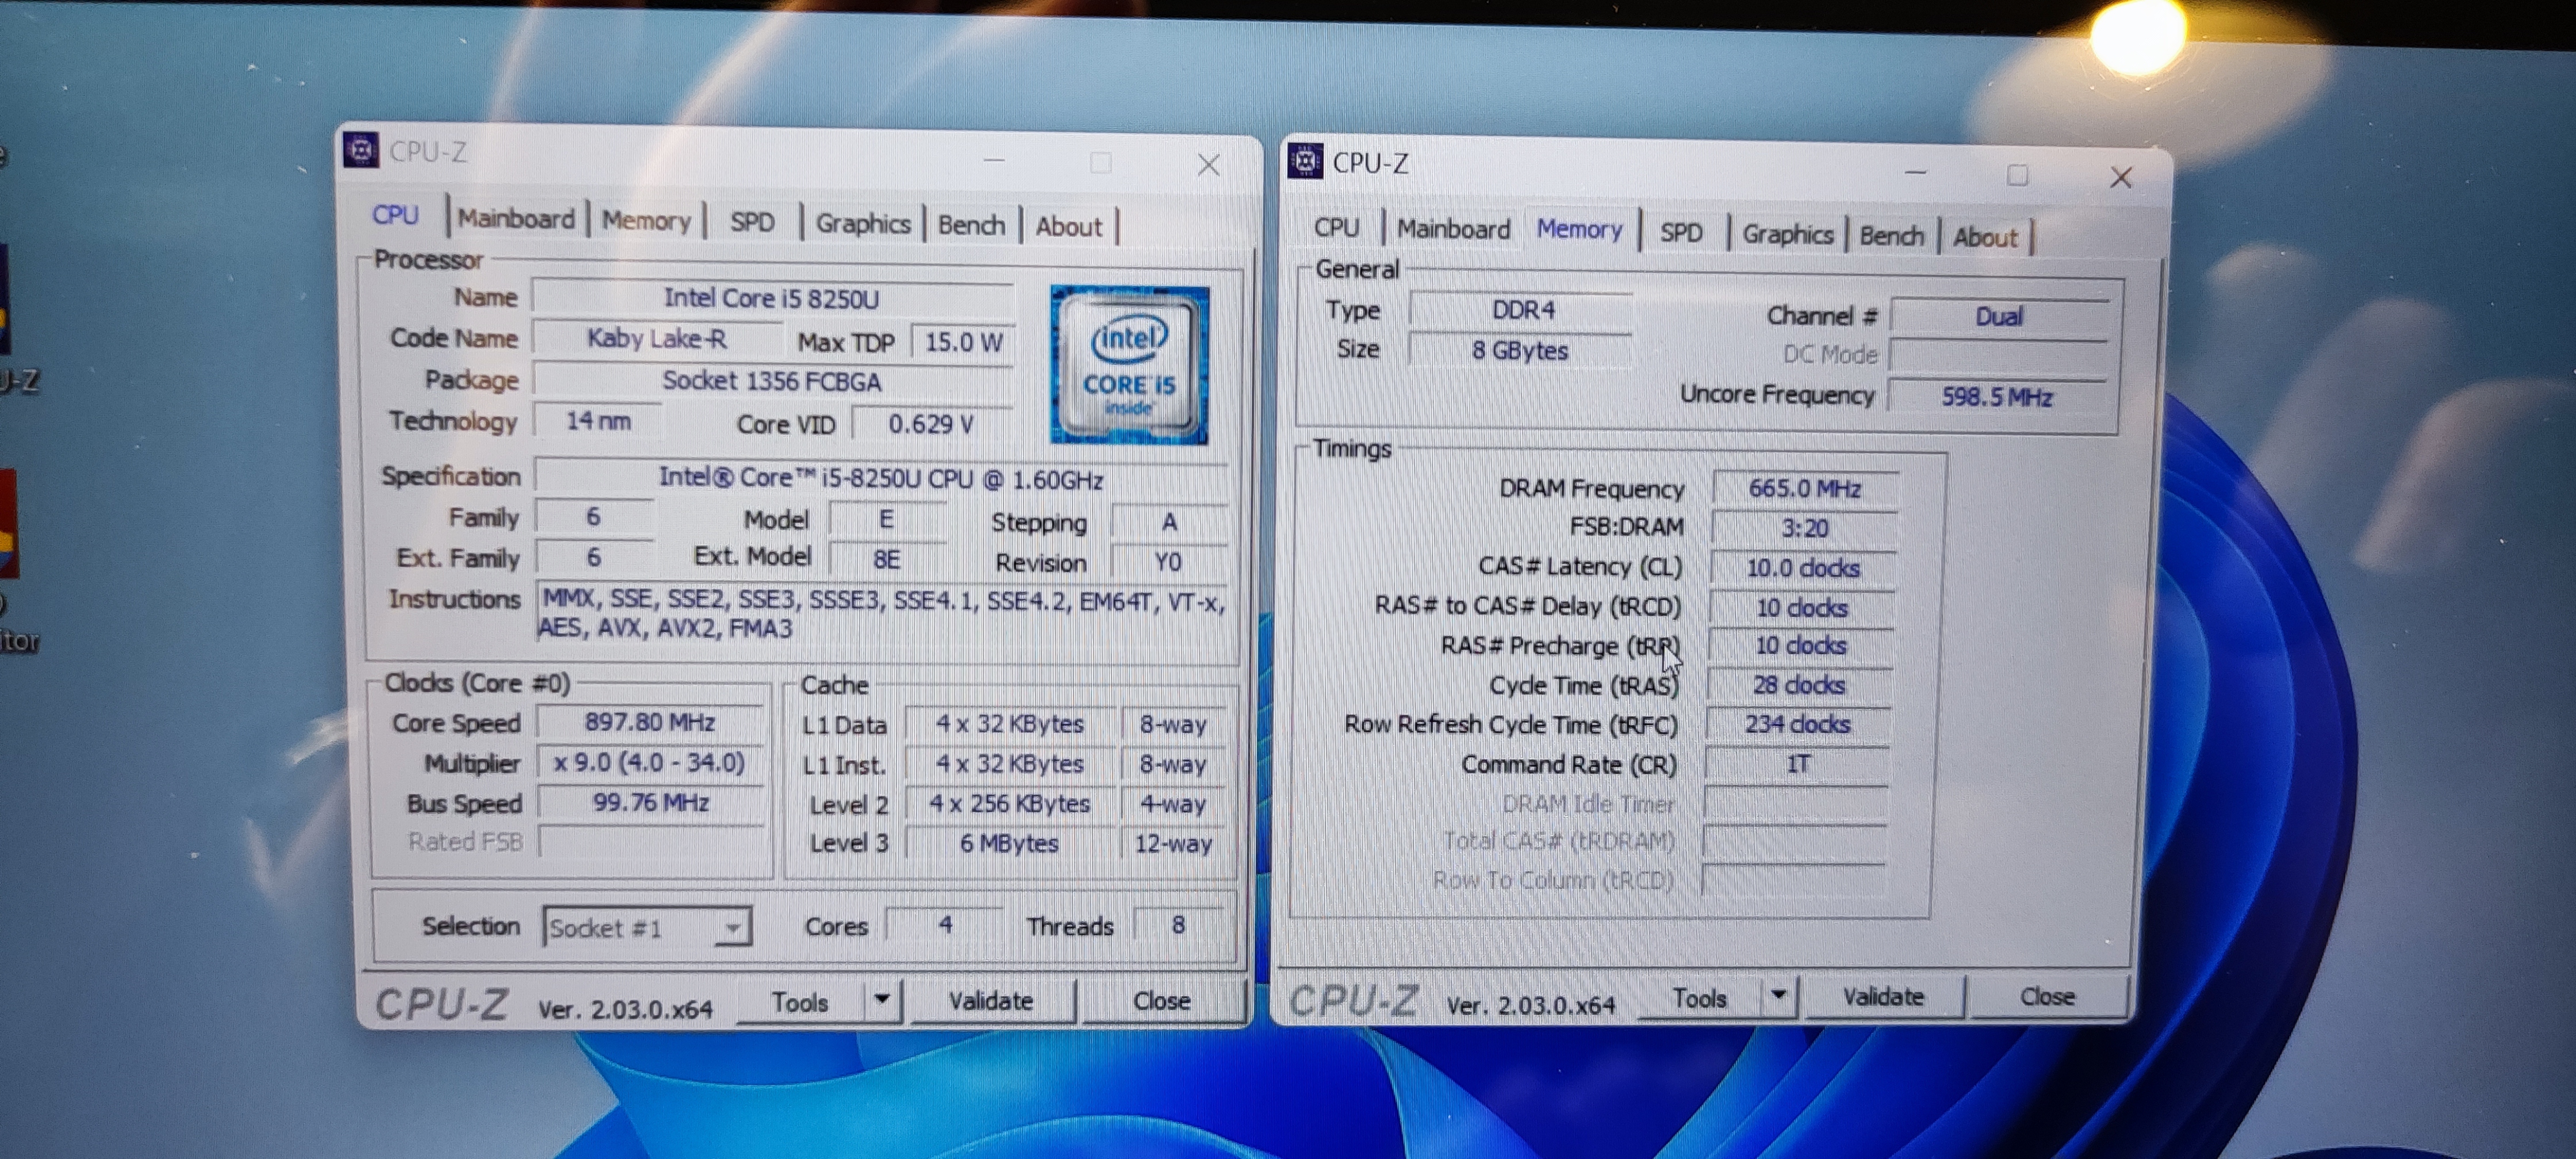Image resolution: width=2576 pixels, height=1159 pixels.
Task: Switch to CPU tab in right window
Action: [1336, 227]
